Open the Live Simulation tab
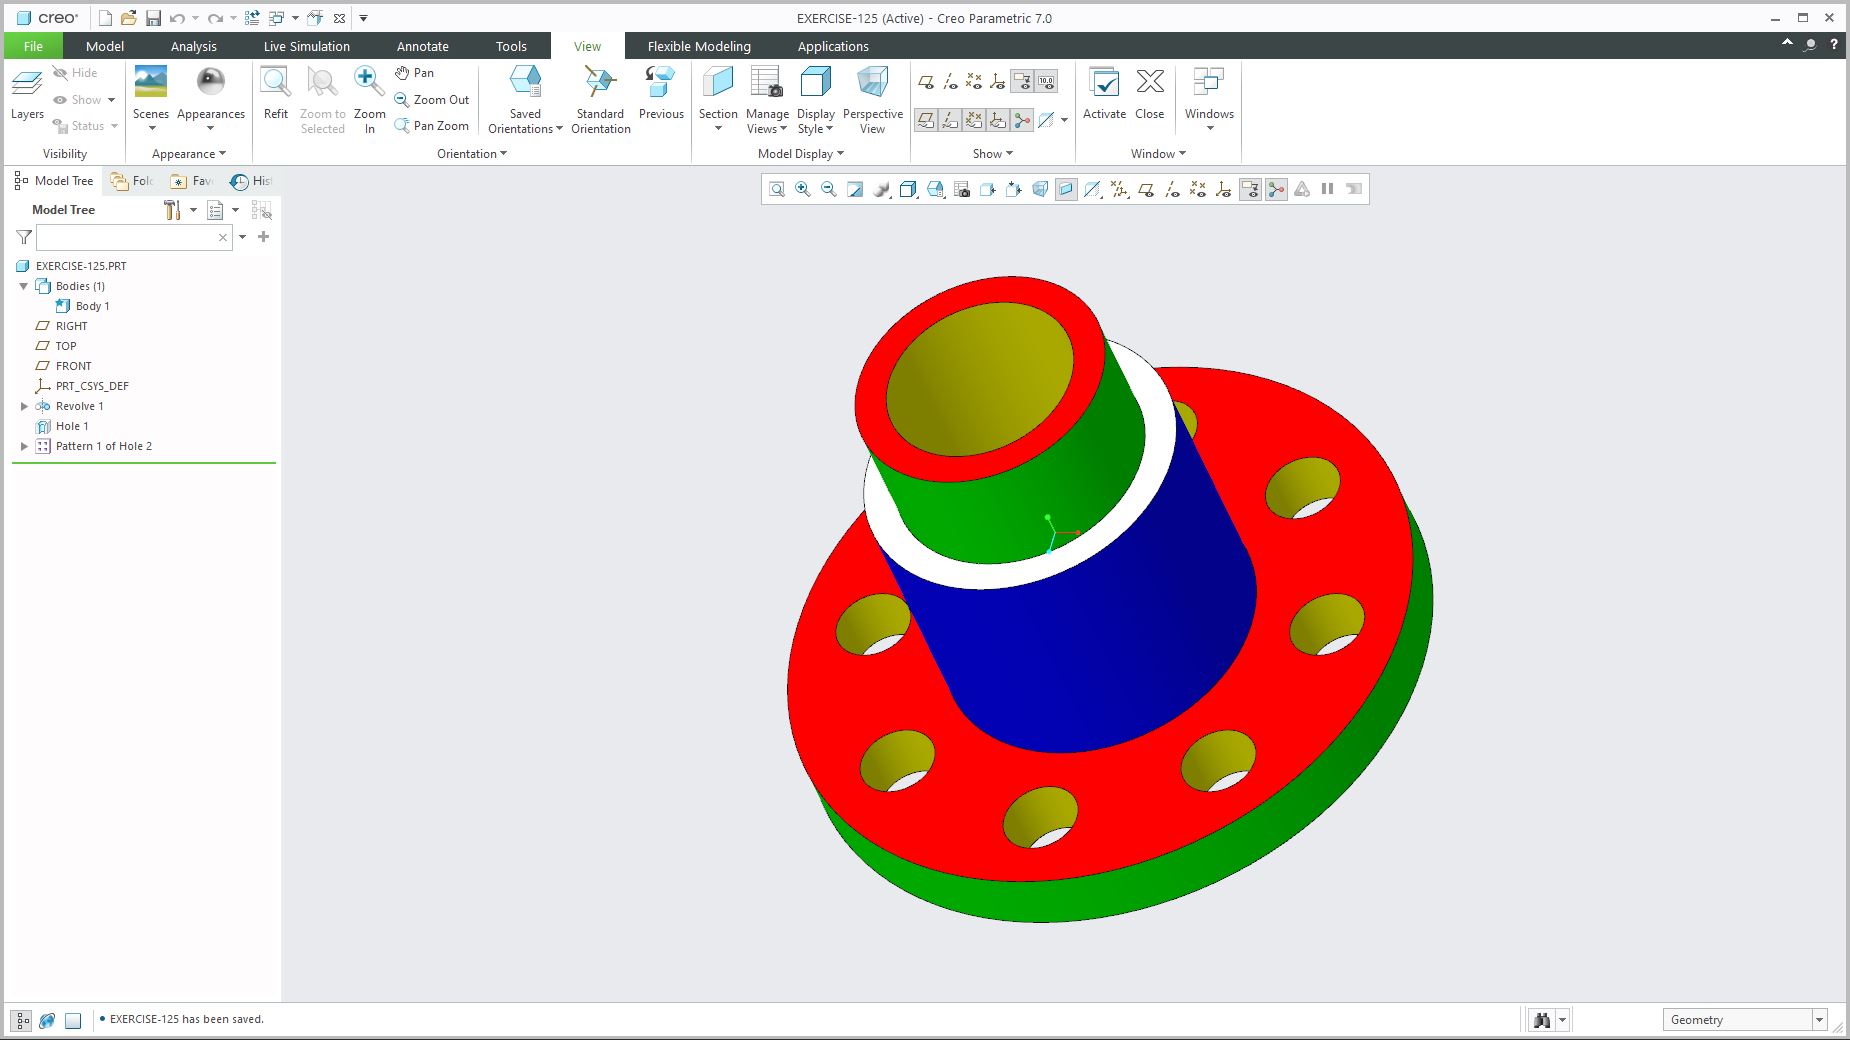This screenshot has width=1850, height=1040. [x=306, y=46]
